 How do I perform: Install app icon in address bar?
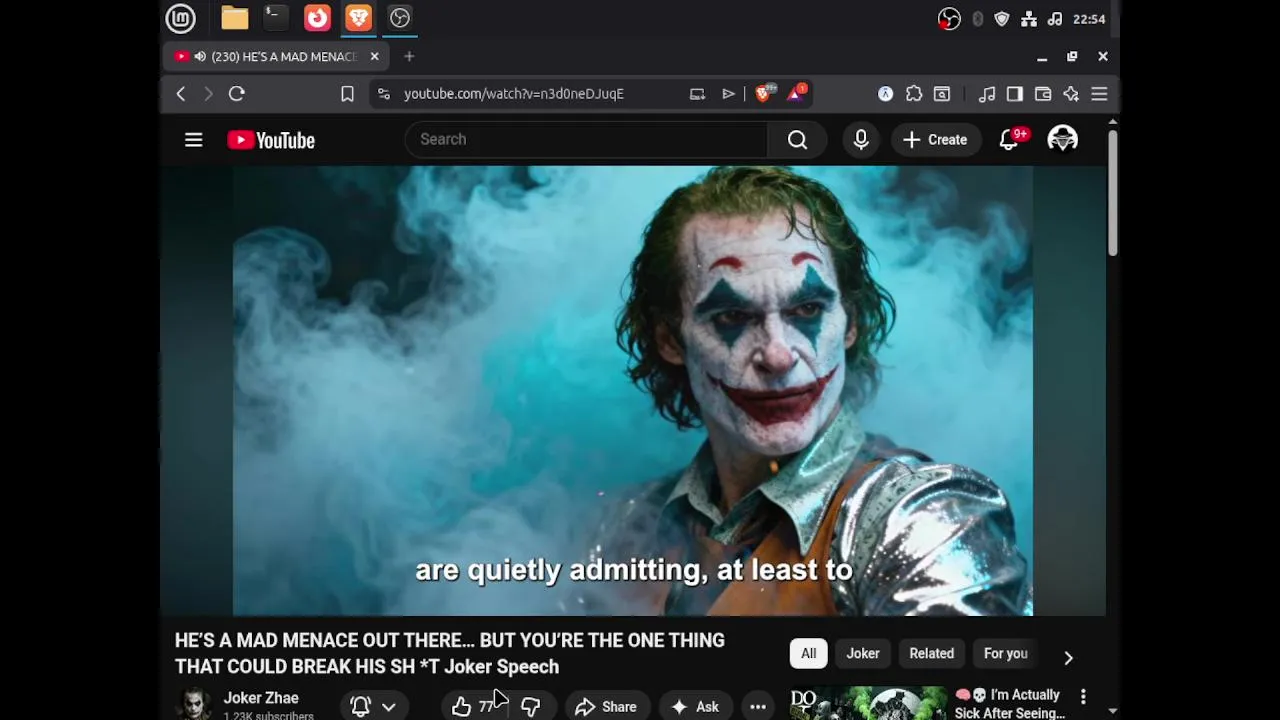[697, 94]
